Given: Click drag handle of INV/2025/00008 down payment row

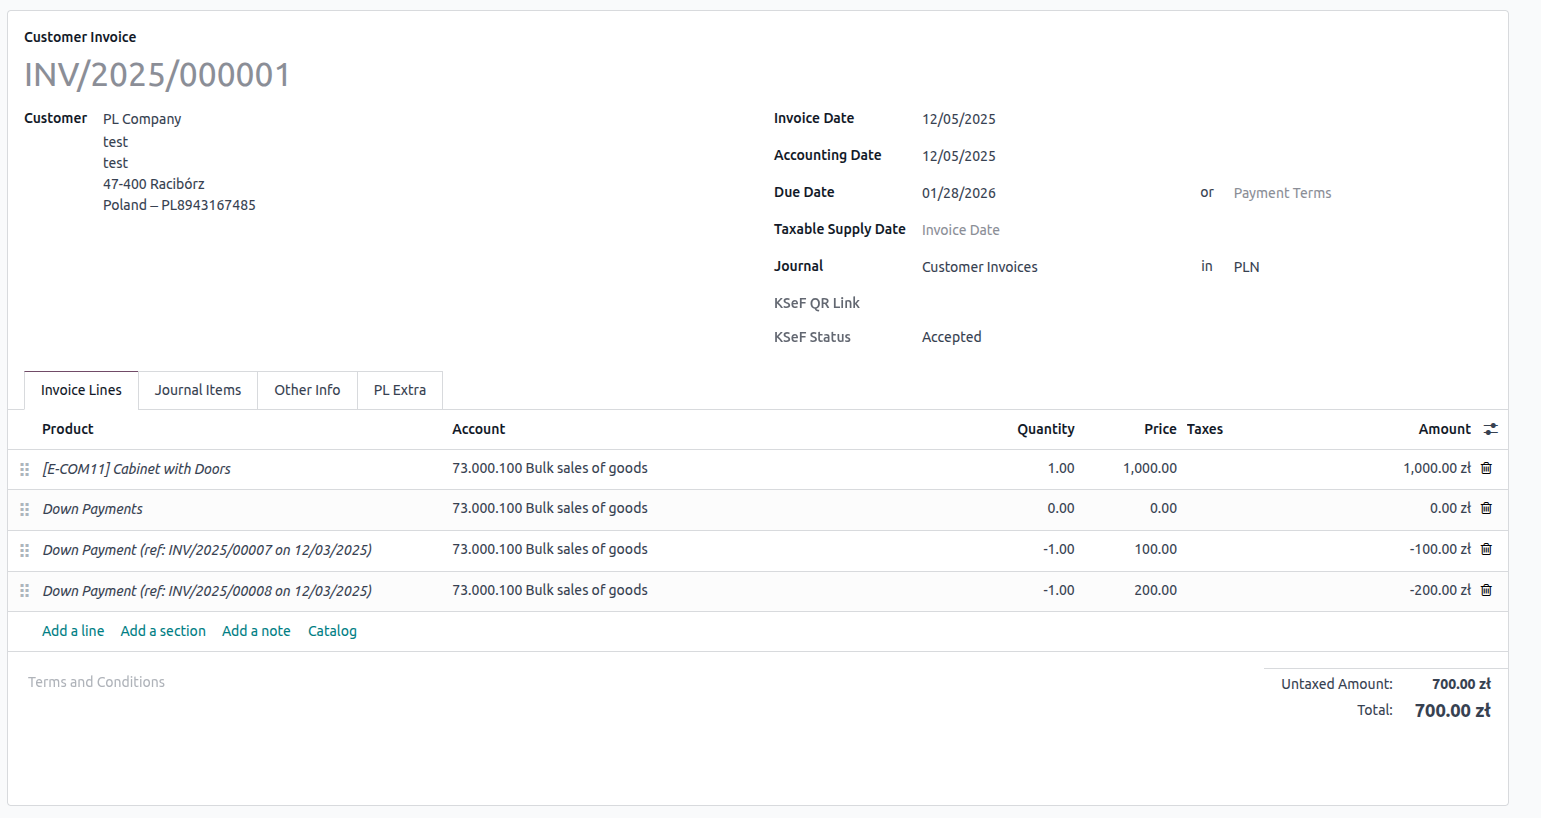Looking at the screenshot, I should coord(25,591).
